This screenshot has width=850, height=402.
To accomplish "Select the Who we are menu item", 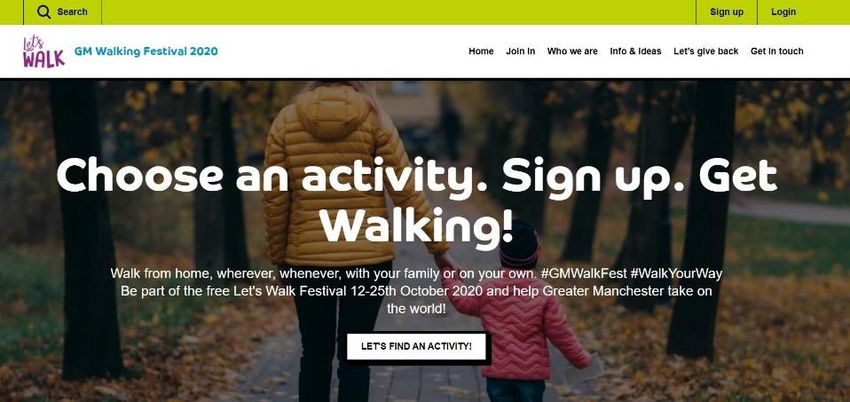I will tap(572, 51).
